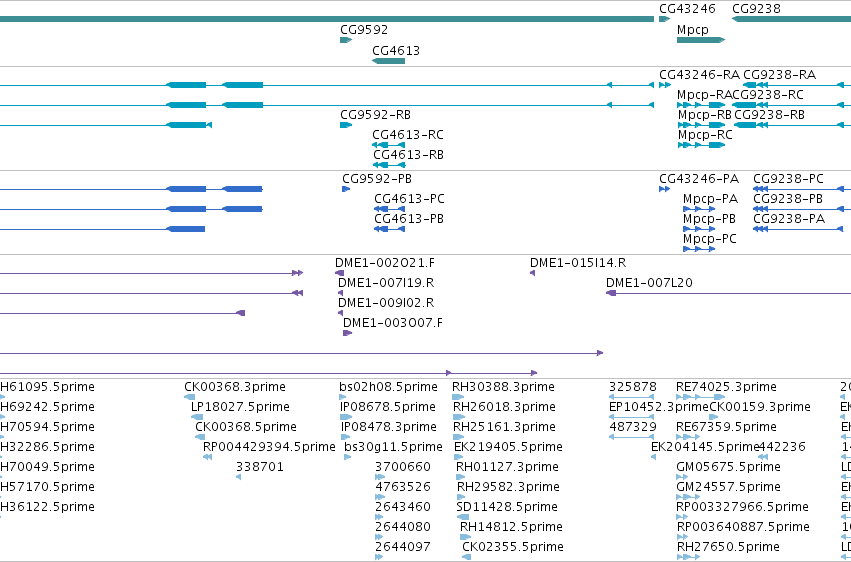Select EST EK219405.5prime
The image size is (851, 562).
coord(509,448)
